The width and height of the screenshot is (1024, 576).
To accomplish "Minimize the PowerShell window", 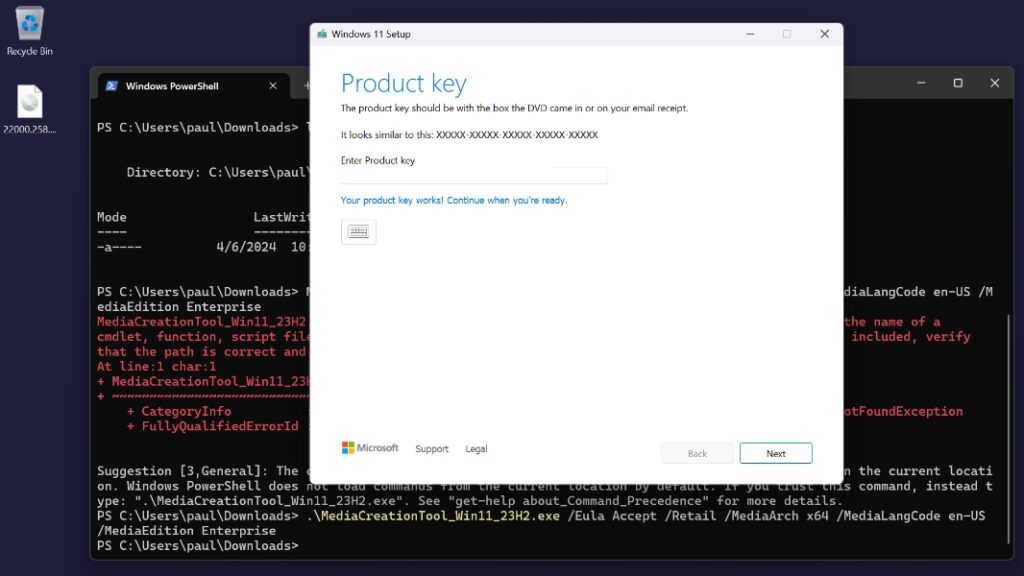I will 921,83.
